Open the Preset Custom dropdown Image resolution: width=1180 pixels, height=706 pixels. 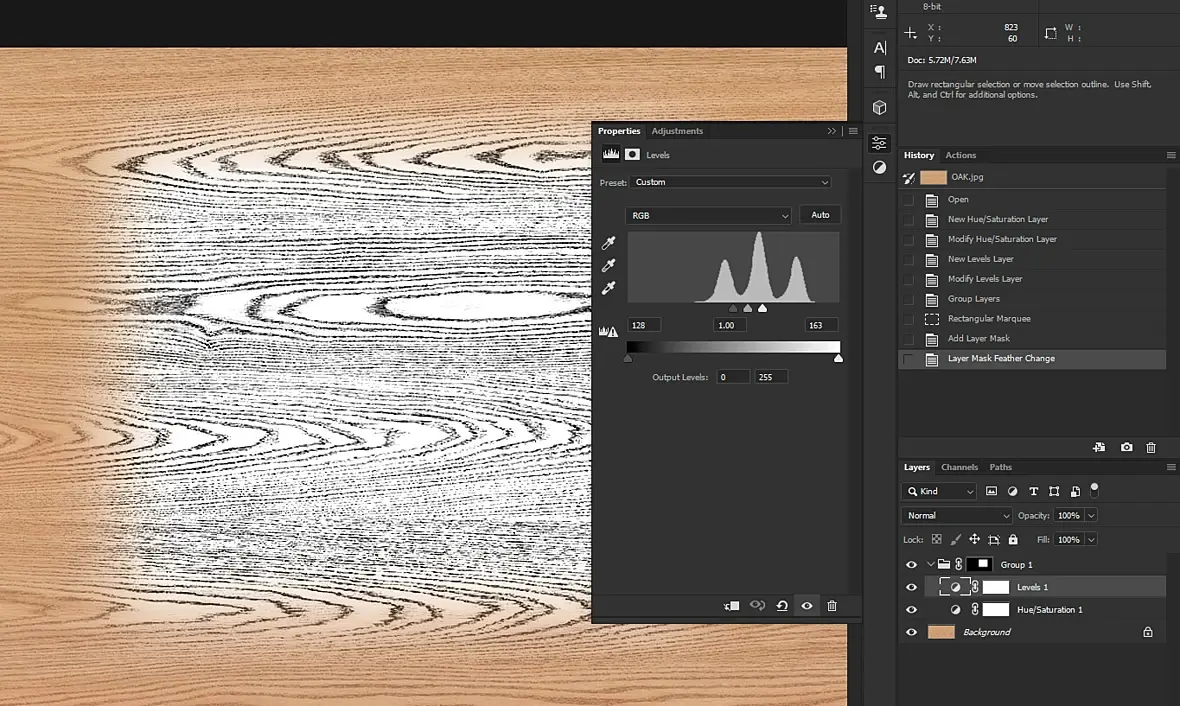click(x=731, y=182)
